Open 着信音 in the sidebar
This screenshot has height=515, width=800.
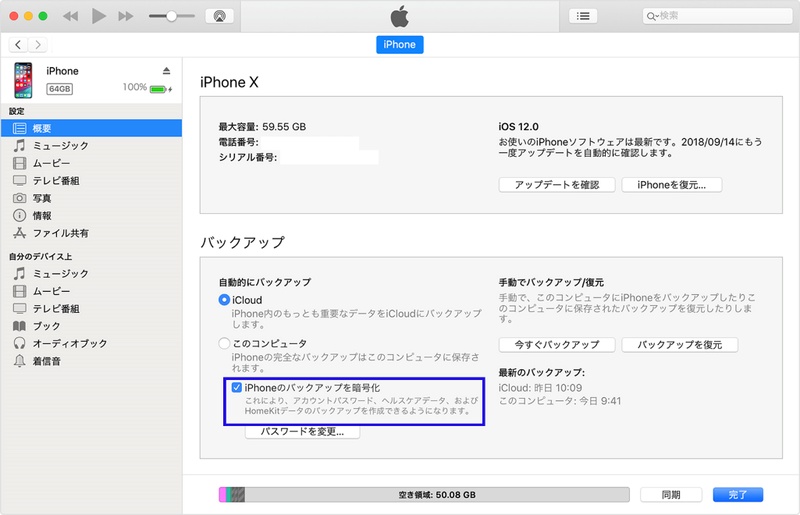(x=91, y=361)
